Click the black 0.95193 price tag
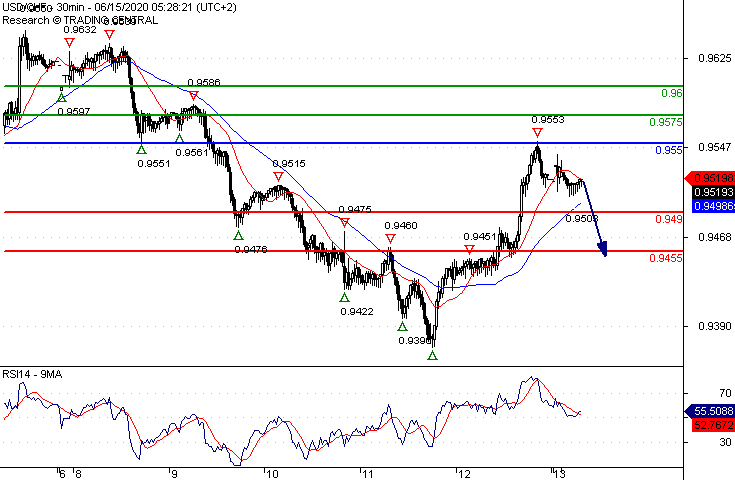The image size is (735, 480). 713,192
